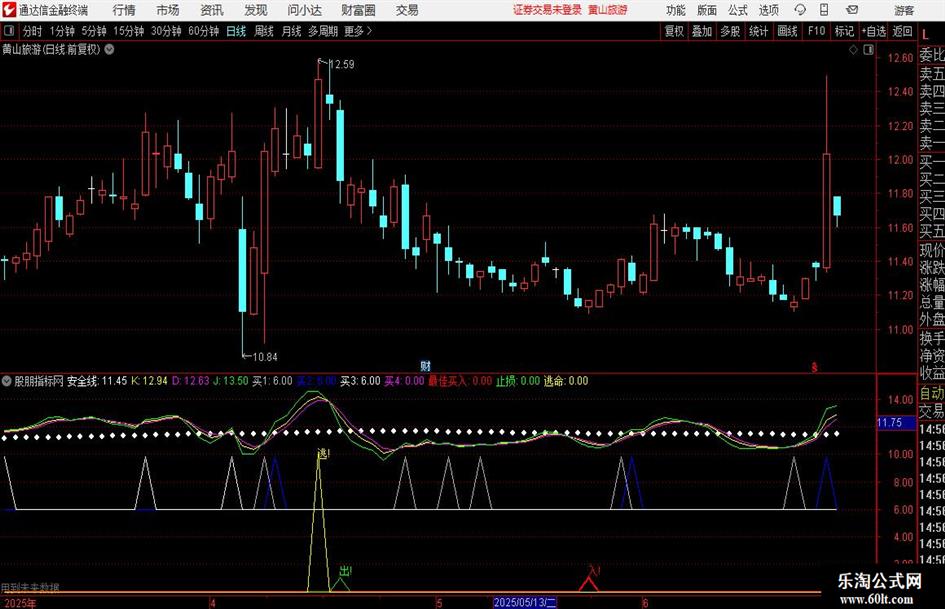Image resolution: width=945 pixels, height=609 pixels.
Task: Click 证券交易未登录 login status link
Action: 547,10
